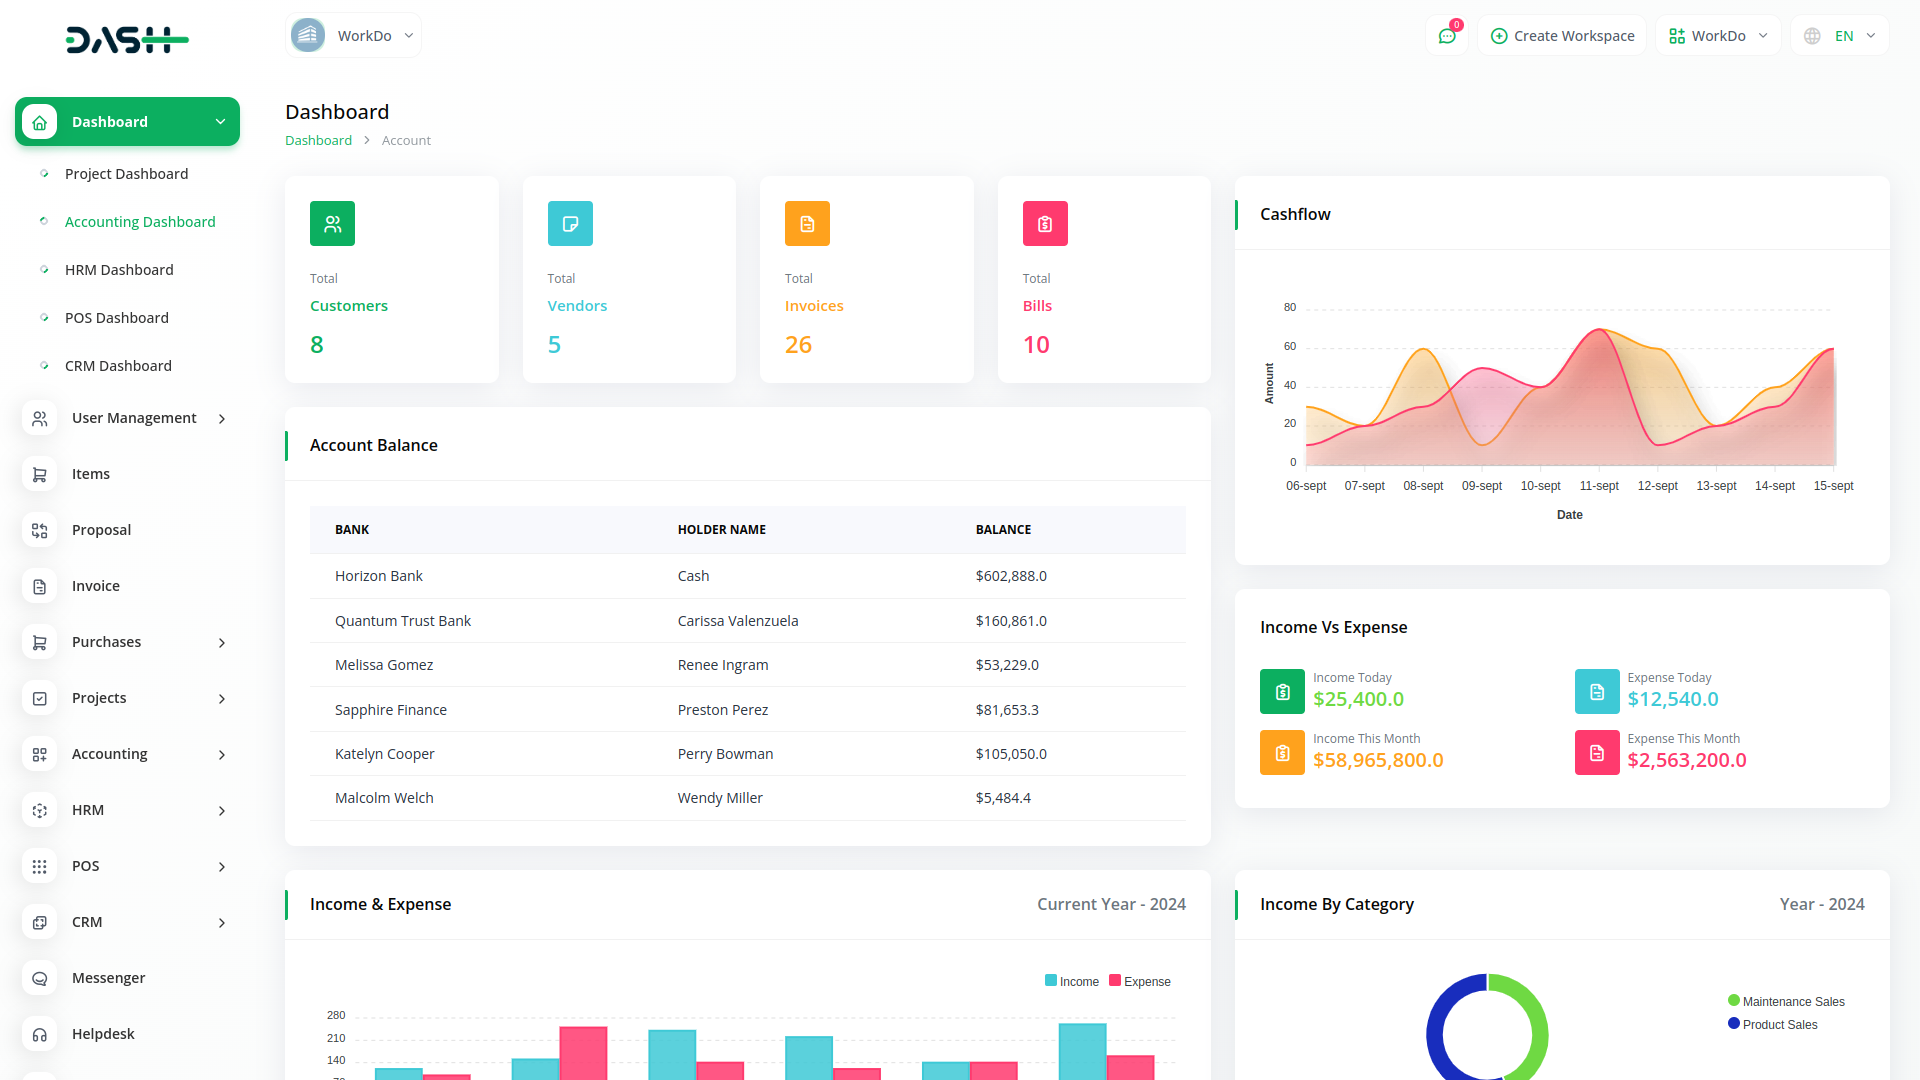Click the Invoice icon in the sidebar

pos(40,586)
